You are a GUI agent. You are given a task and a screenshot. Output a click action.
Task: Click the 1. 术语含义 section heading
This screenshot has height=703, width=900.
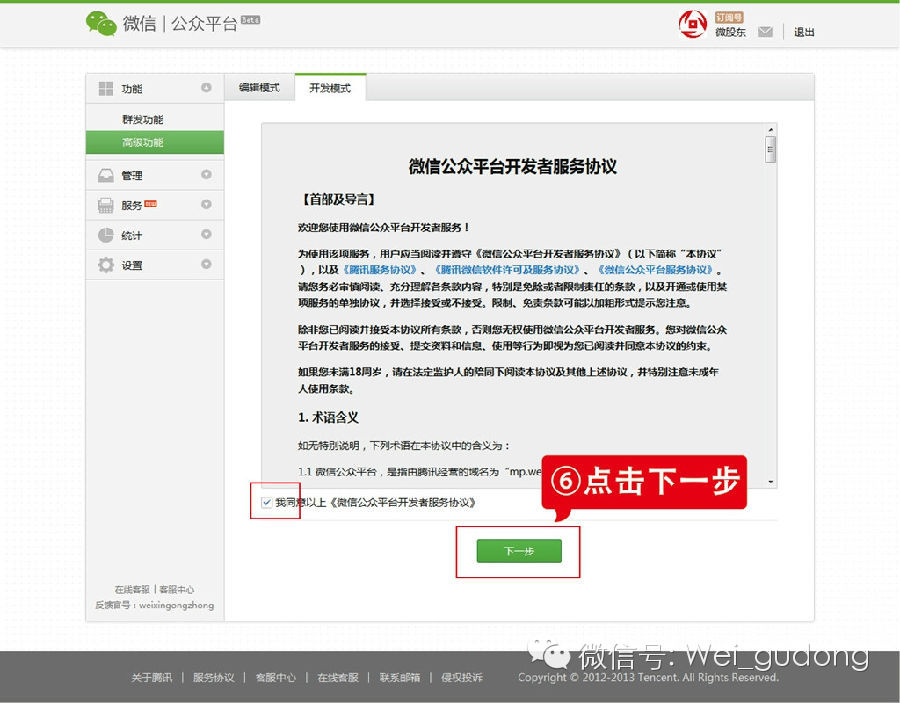pos(328,417)
